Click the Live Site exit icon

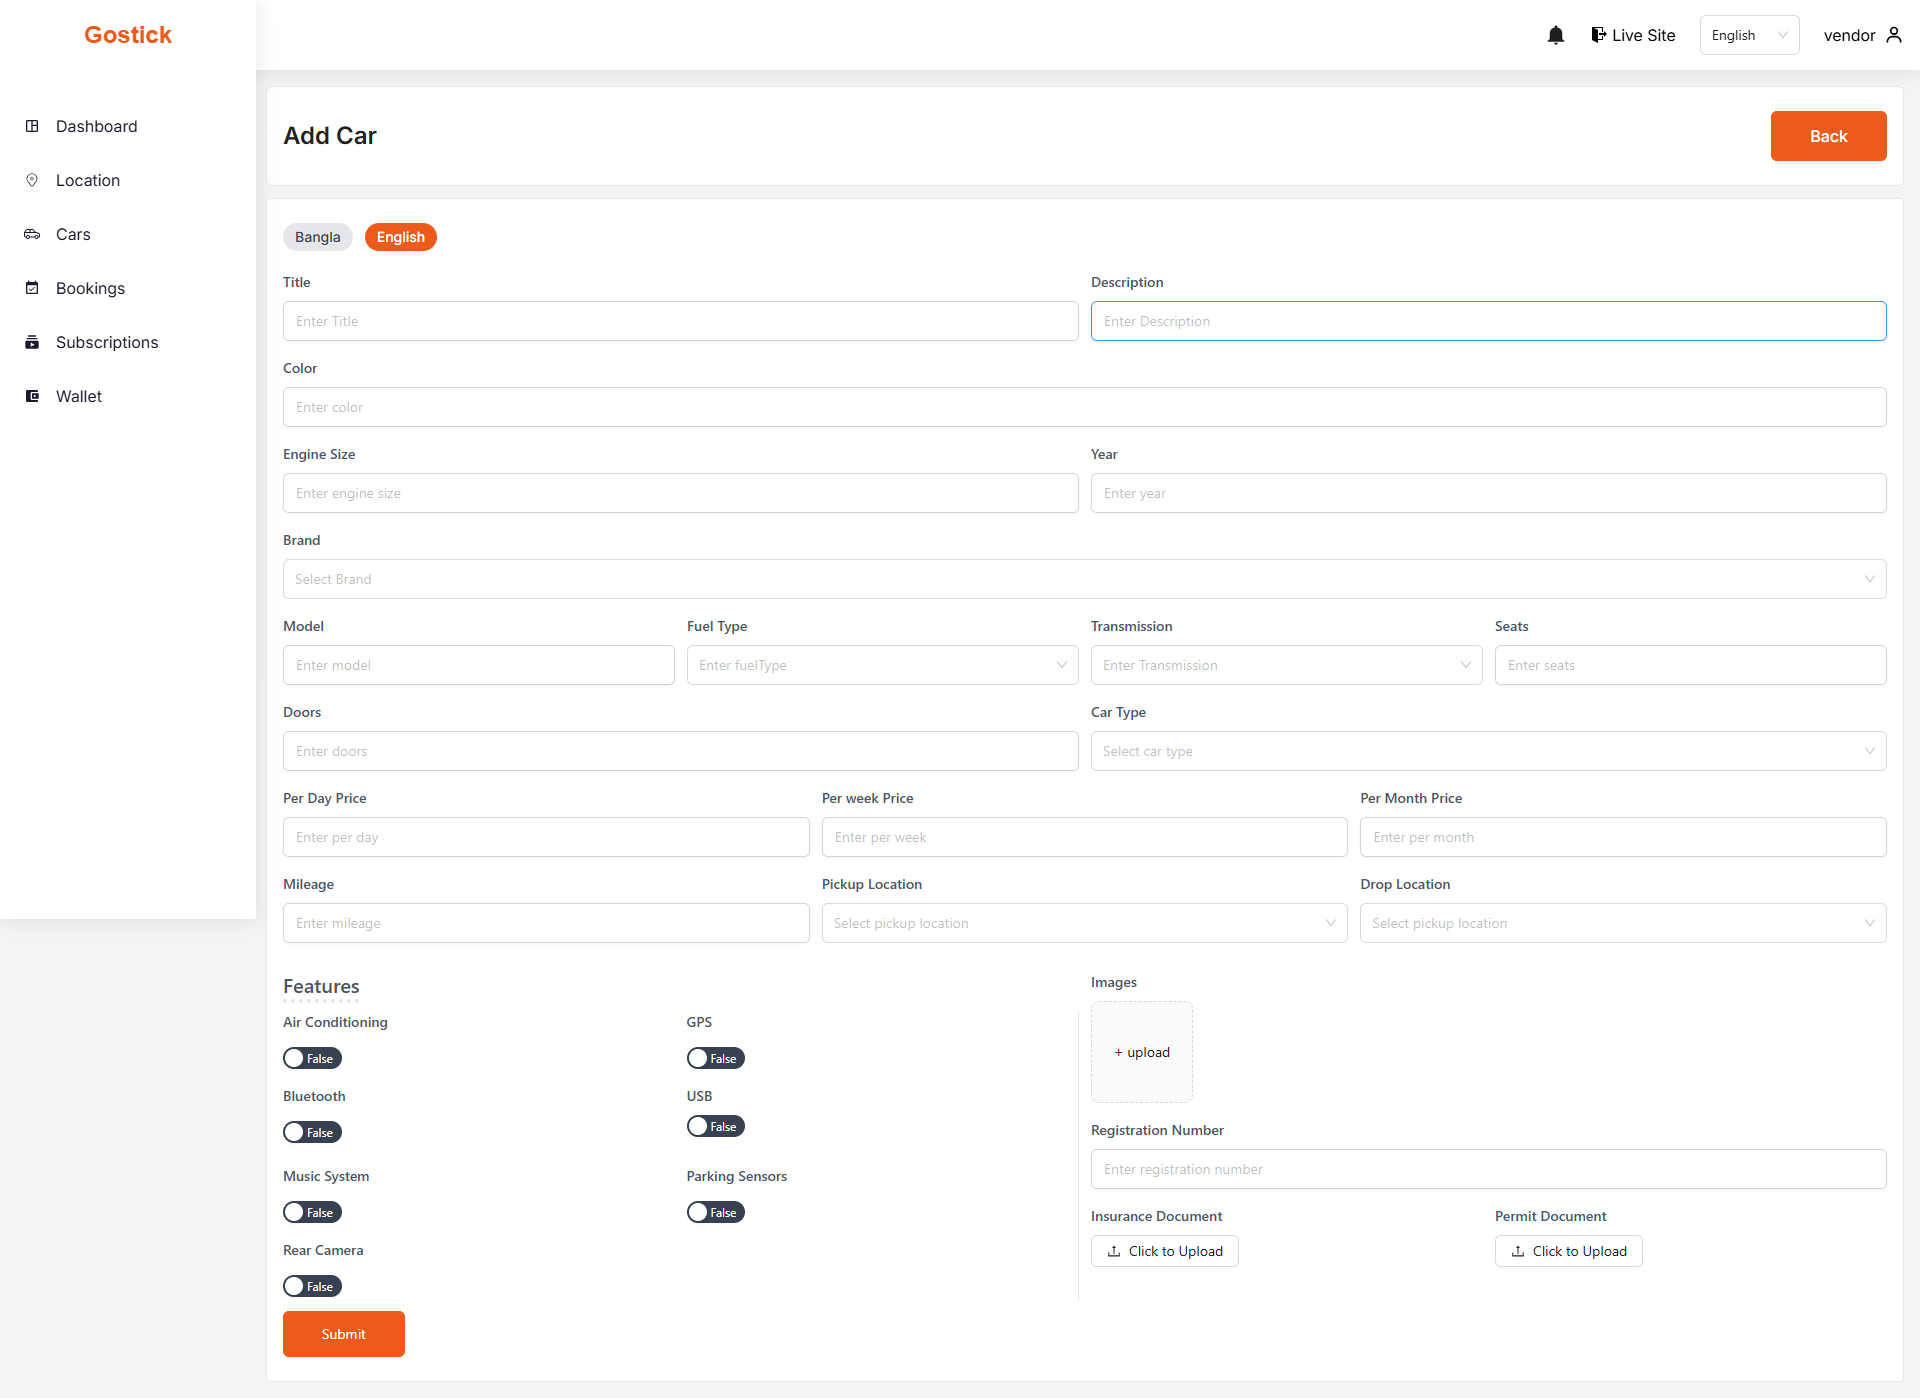(1598, 35)
